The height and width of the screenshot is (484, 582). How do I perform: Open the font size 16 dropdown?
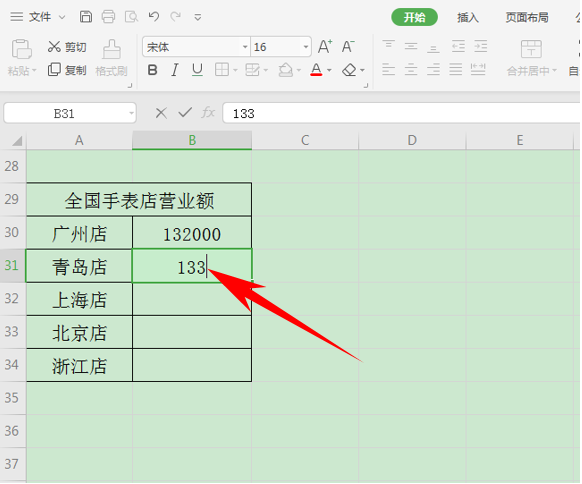click(x=306, y=47)
